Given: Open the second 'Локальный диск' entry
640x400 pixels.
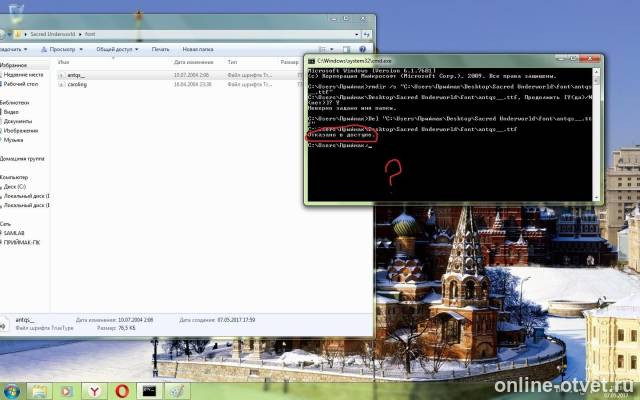Looking at the screenshot, I should [x=27, y=205].
